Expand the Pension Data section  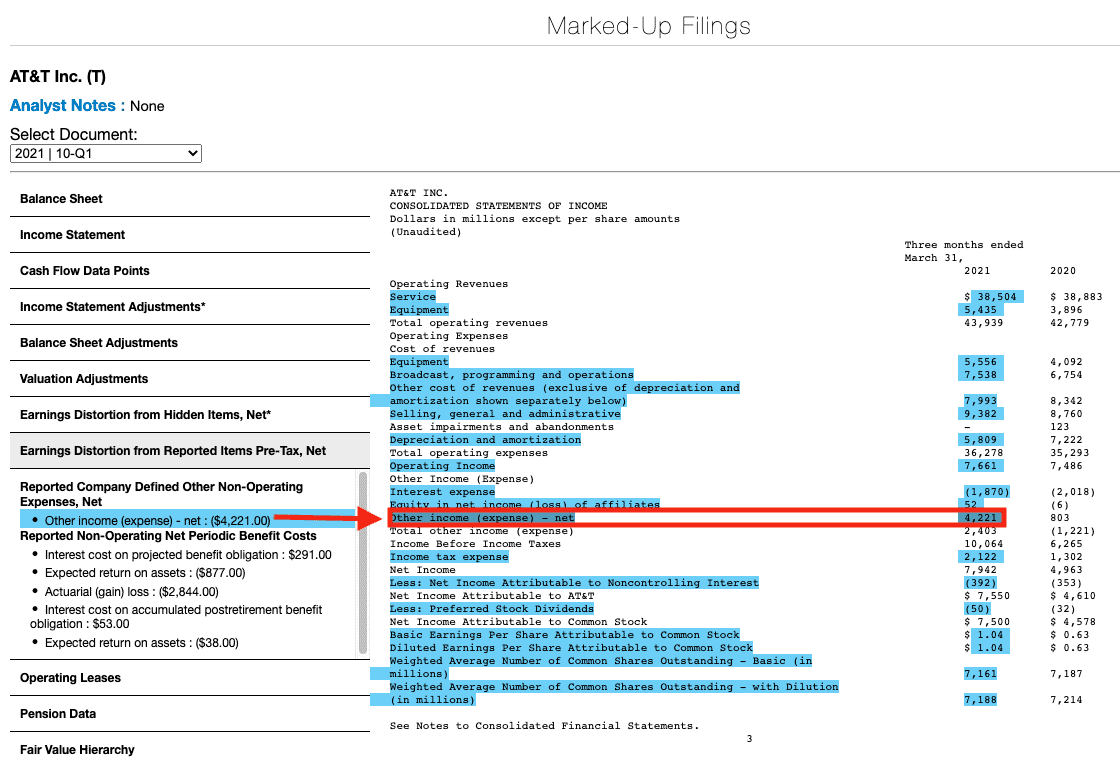point(189,714)
